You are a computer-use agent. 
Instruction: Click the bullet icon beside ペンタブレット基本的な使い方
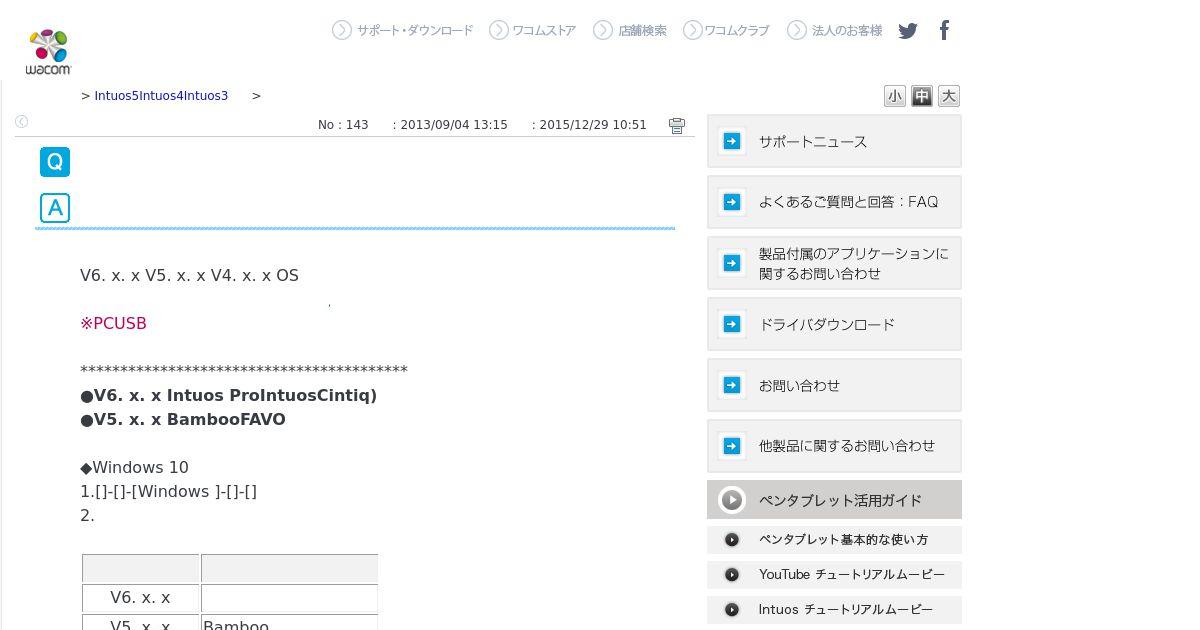click(x=732, y=540)
